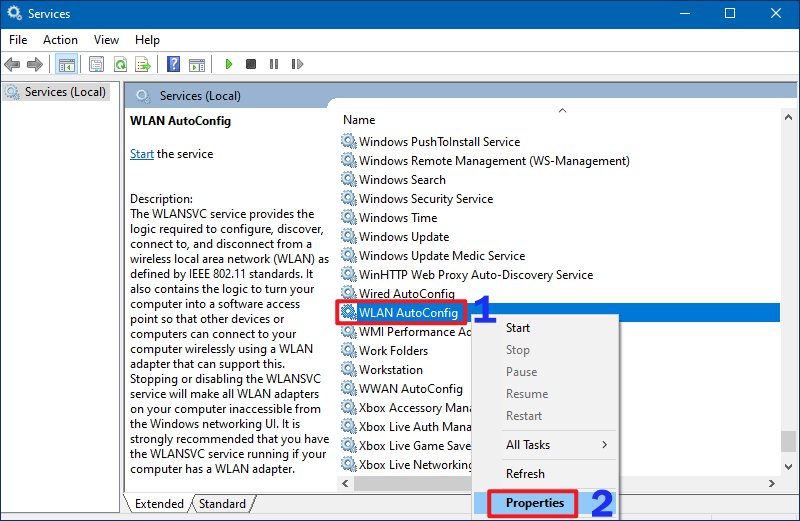Open the View menu

point(106,40)
